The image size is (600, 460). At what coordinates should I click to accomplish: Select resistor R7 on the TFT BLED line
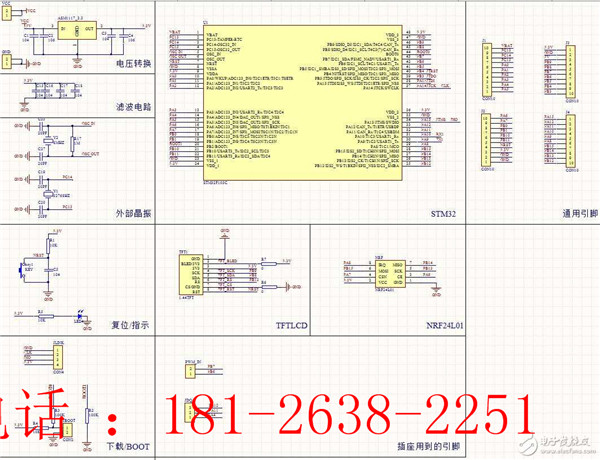point(269,264)
